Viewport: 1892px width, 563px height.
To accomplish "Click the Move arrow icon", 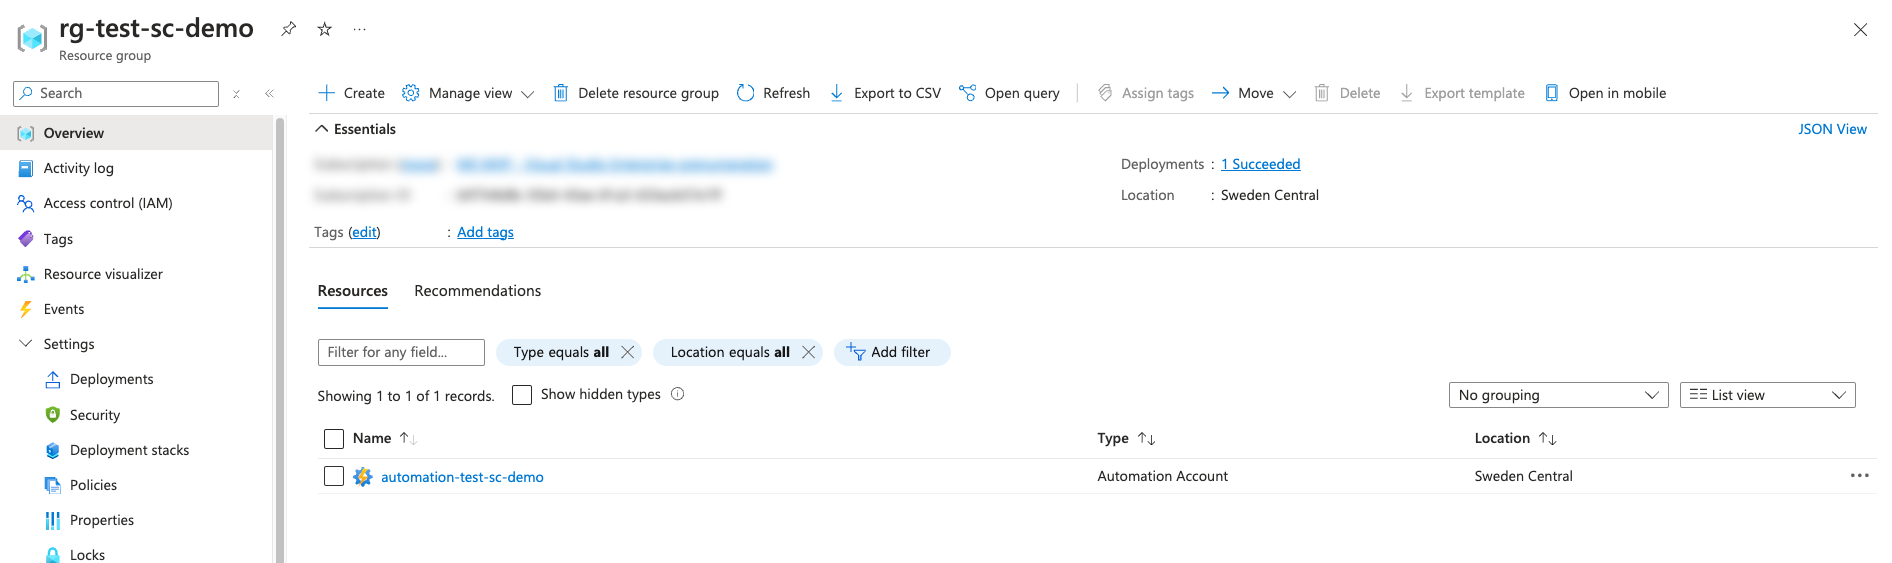I will coord(1220,93).
